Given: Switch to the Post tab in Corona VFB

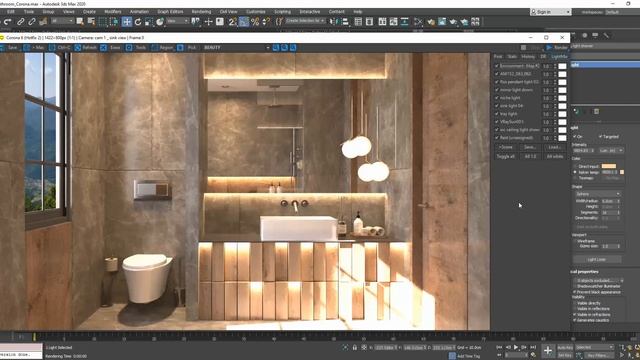Looking at the screenshot, I should [498, 57].
